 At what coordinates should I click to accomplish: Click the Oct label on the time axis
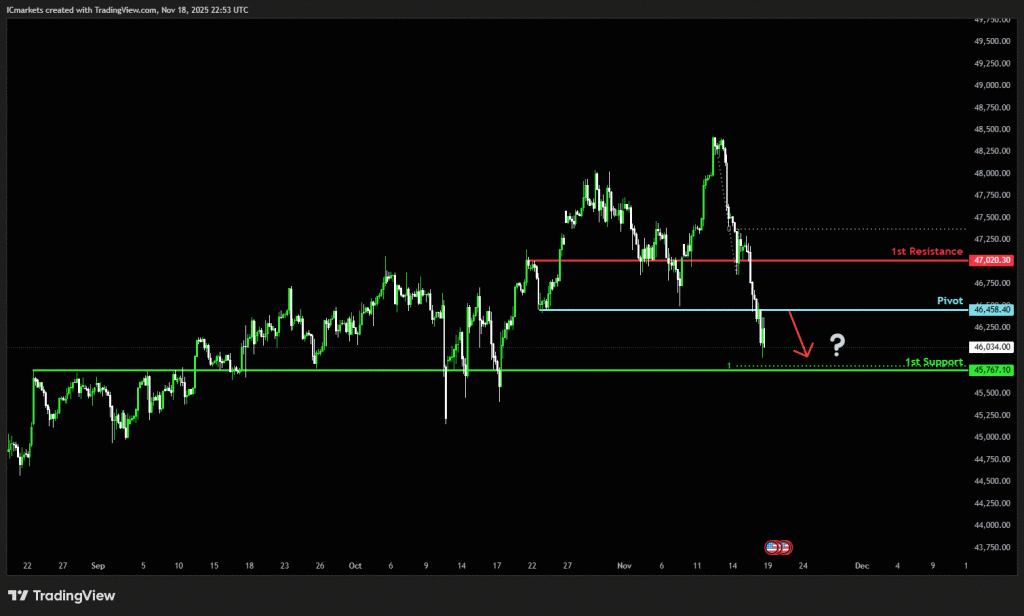pyautogui.click(x=354, y=565)
